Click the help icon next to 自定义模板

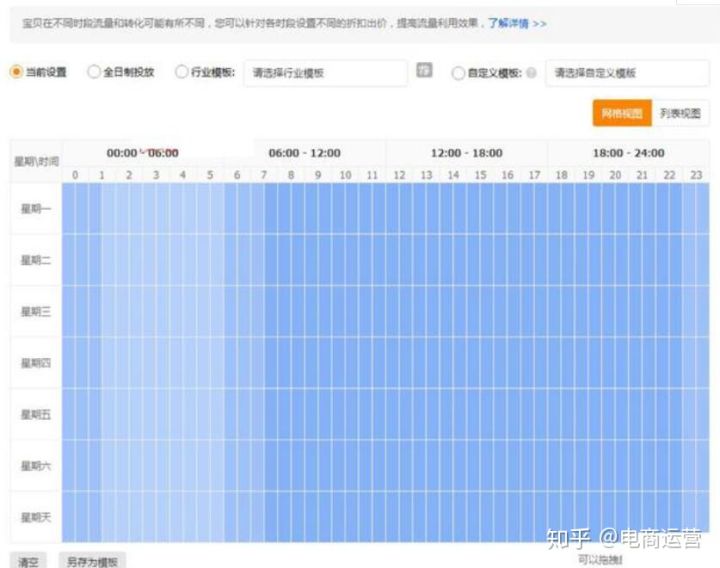click(530, 73)
